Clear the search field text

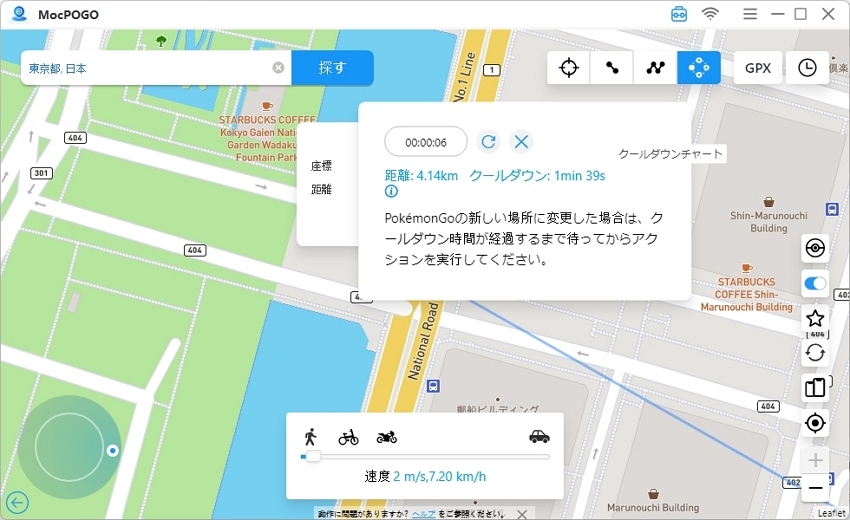[x=278, y=68]
